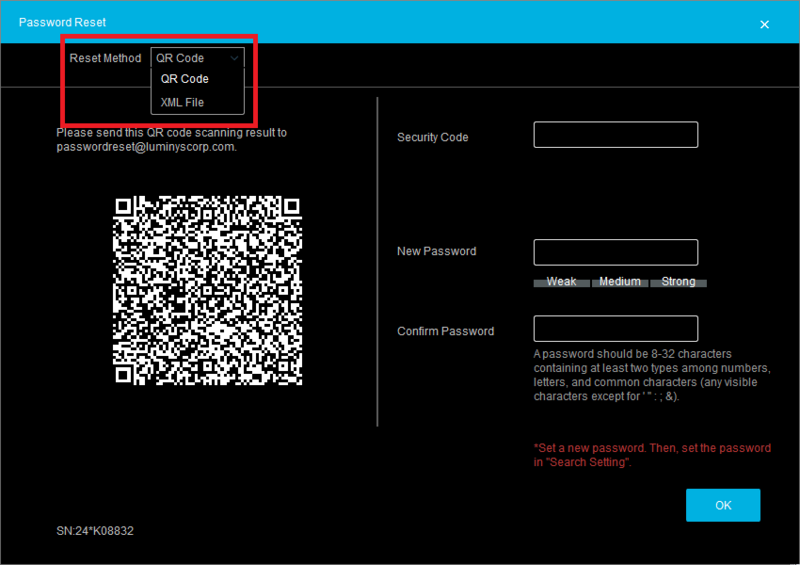
Task: Click the Strong password strength indicator
Action: (679, 282)
